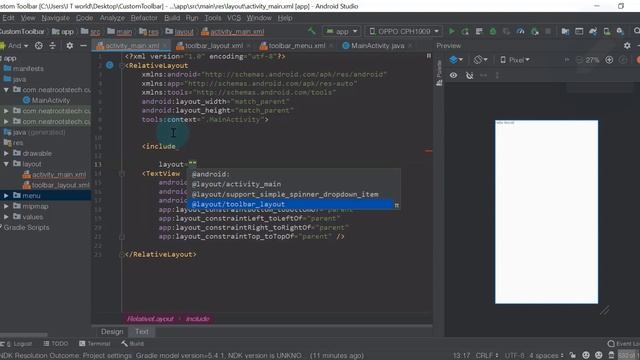Zoom out the preview with minus icon

(579, 60)
